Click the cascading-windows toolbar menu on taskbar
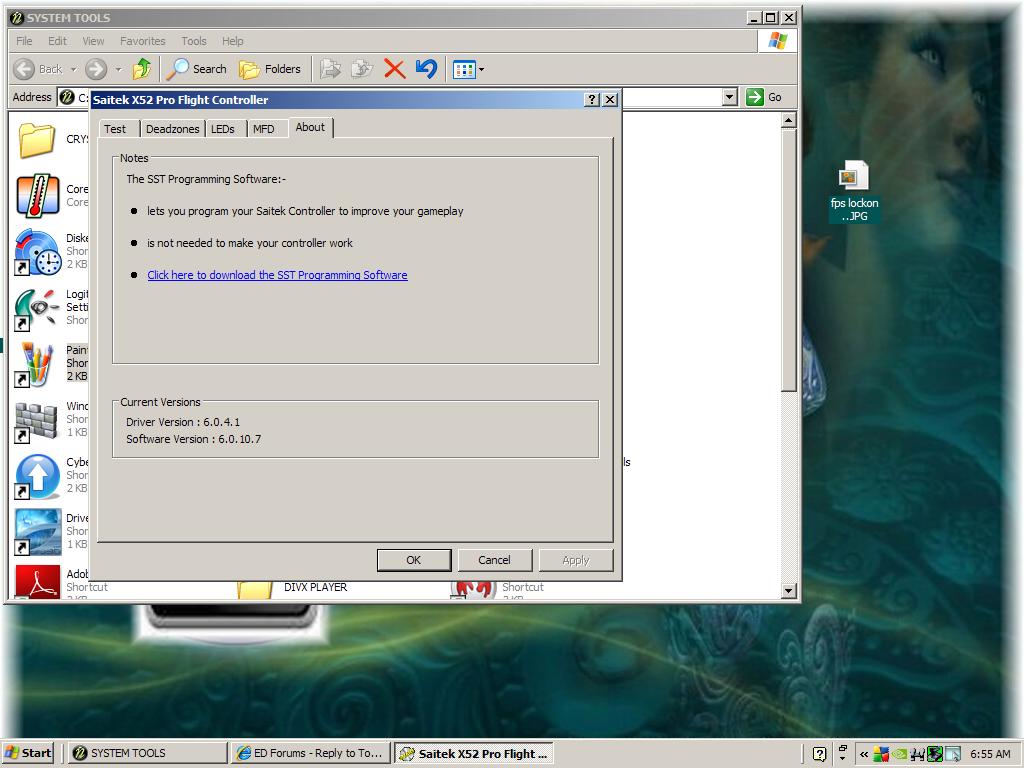The image size is (1024, 768). coord(842,752)
